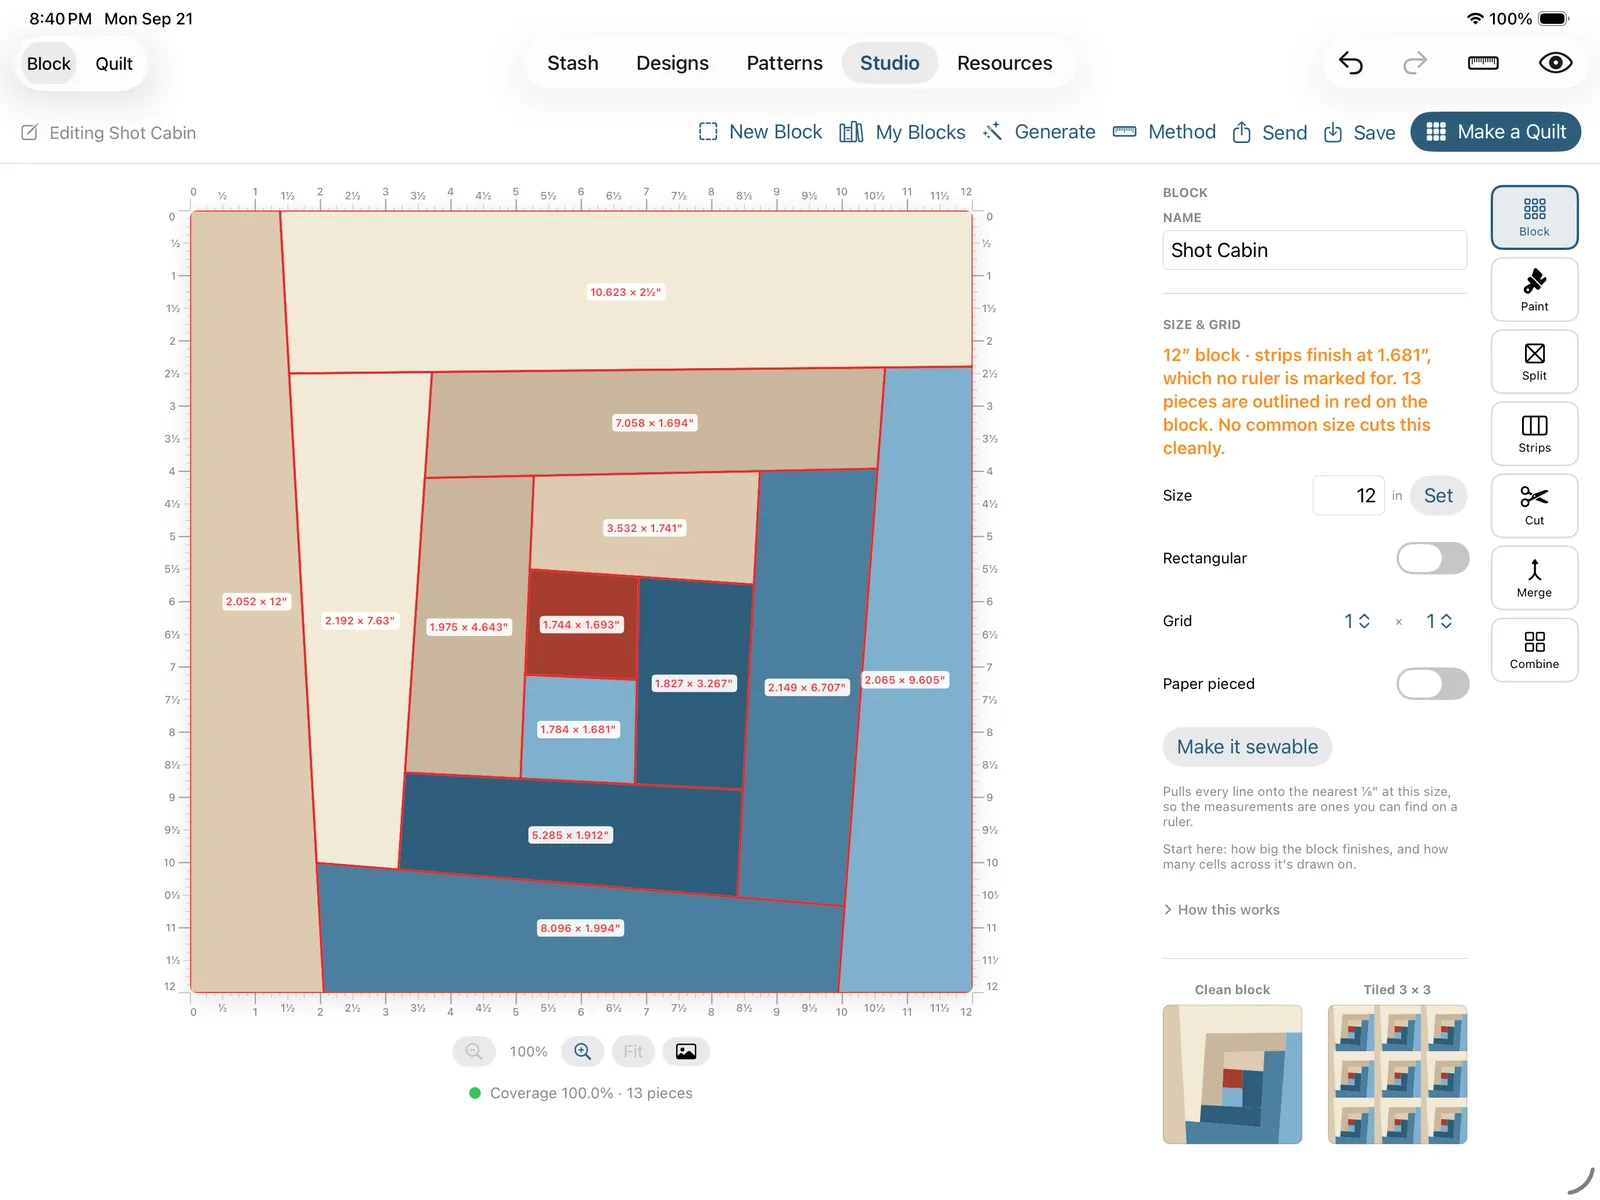Select the Merge tool
This screenshot has width=1600, height=1200.
click(1534, 578)
